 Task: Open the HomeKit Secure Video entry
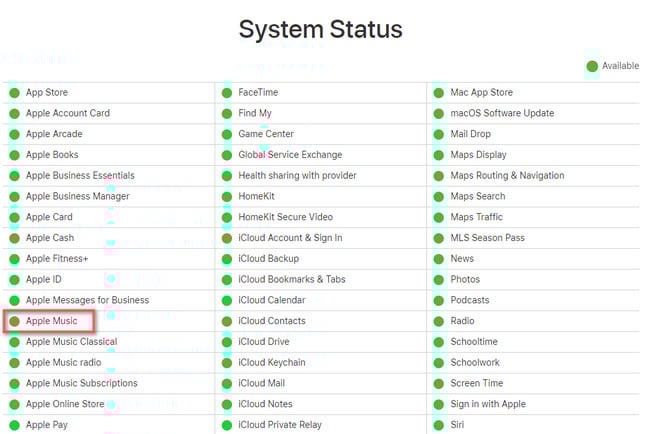pyautogui.click(x=286, y=217)
